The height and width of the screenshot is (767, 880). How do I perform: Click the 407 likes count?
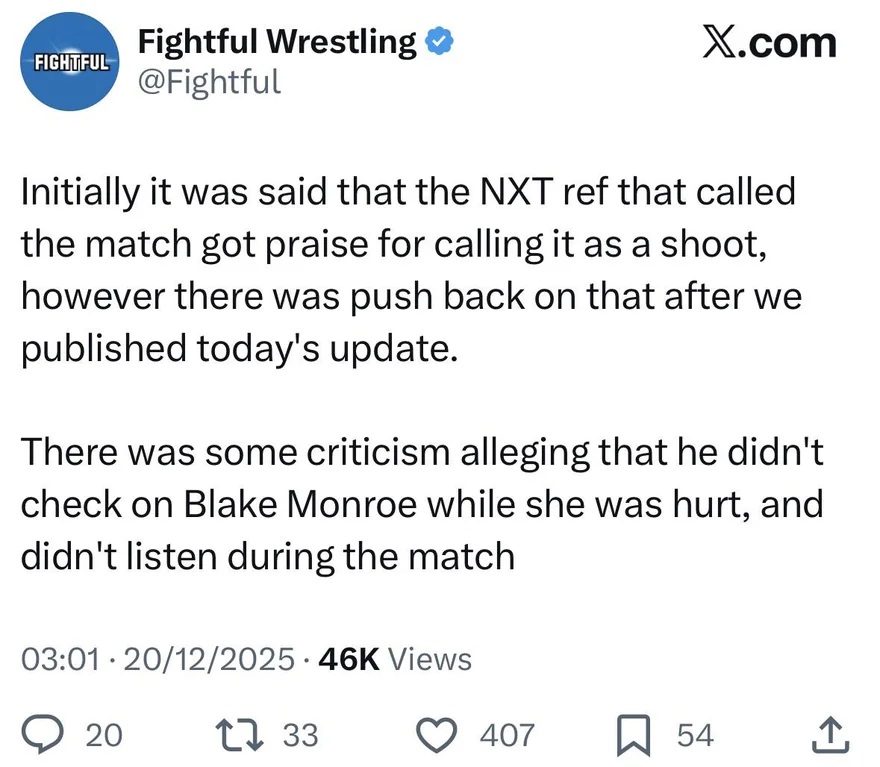click(x=507, y=735)
